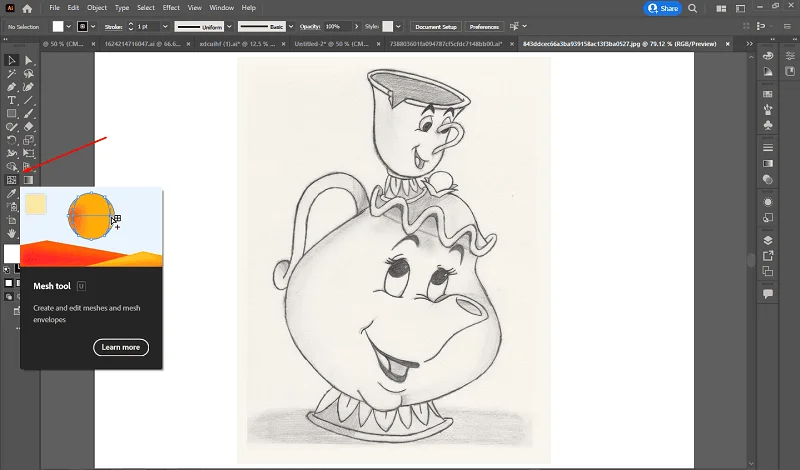Image resolution: width=800 pixels, height=470 pixels.
Task: Open the Effect menu
Action: pyautogui.click(x=171, y=8)
